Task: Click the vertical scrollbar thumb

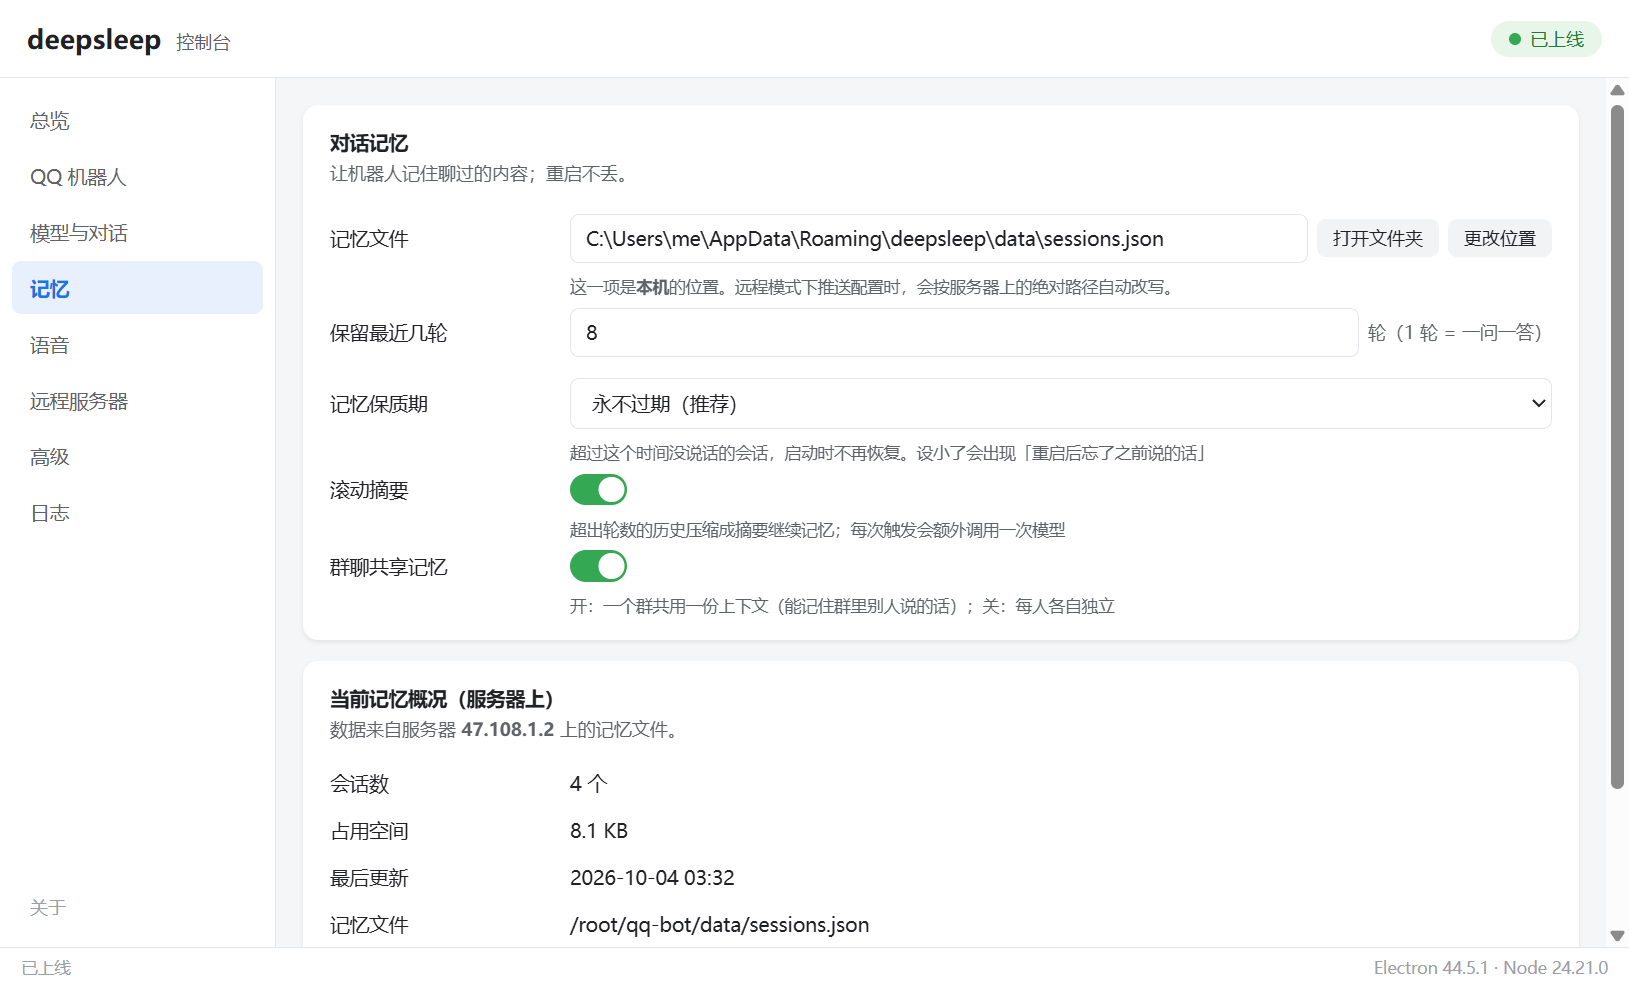Action: [1617, 446]
